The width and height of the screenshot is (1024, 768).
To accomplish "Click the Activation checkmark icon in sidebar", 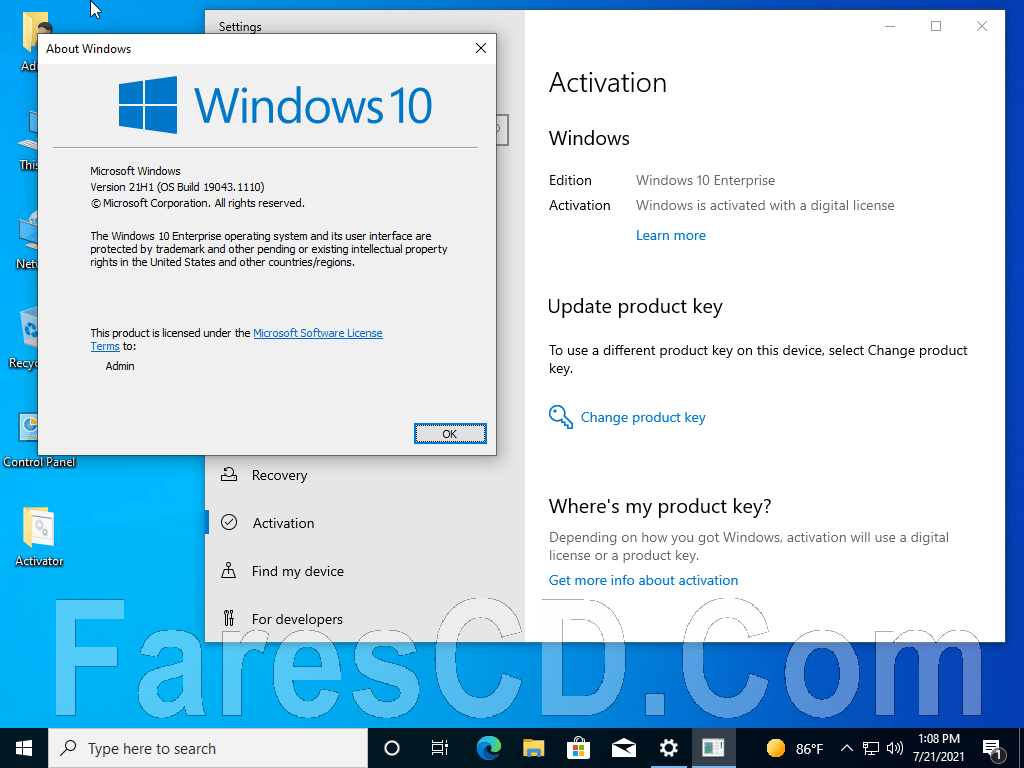I will [x=229, y=522].
